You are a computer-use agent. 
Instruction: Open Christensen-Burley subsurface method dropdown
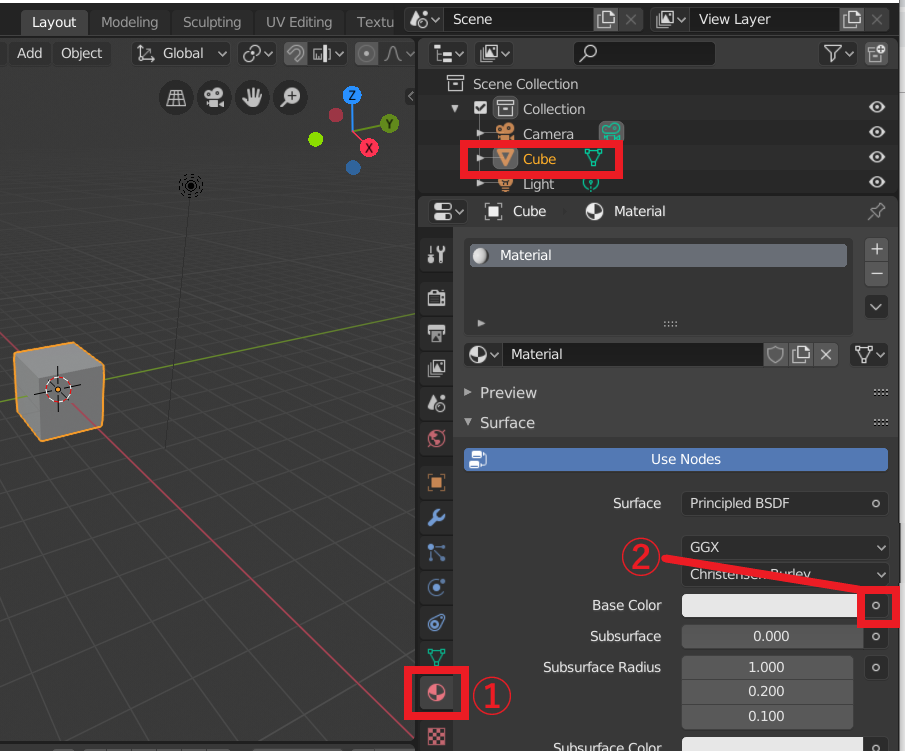pyautogui.click(x=785, y=574)
